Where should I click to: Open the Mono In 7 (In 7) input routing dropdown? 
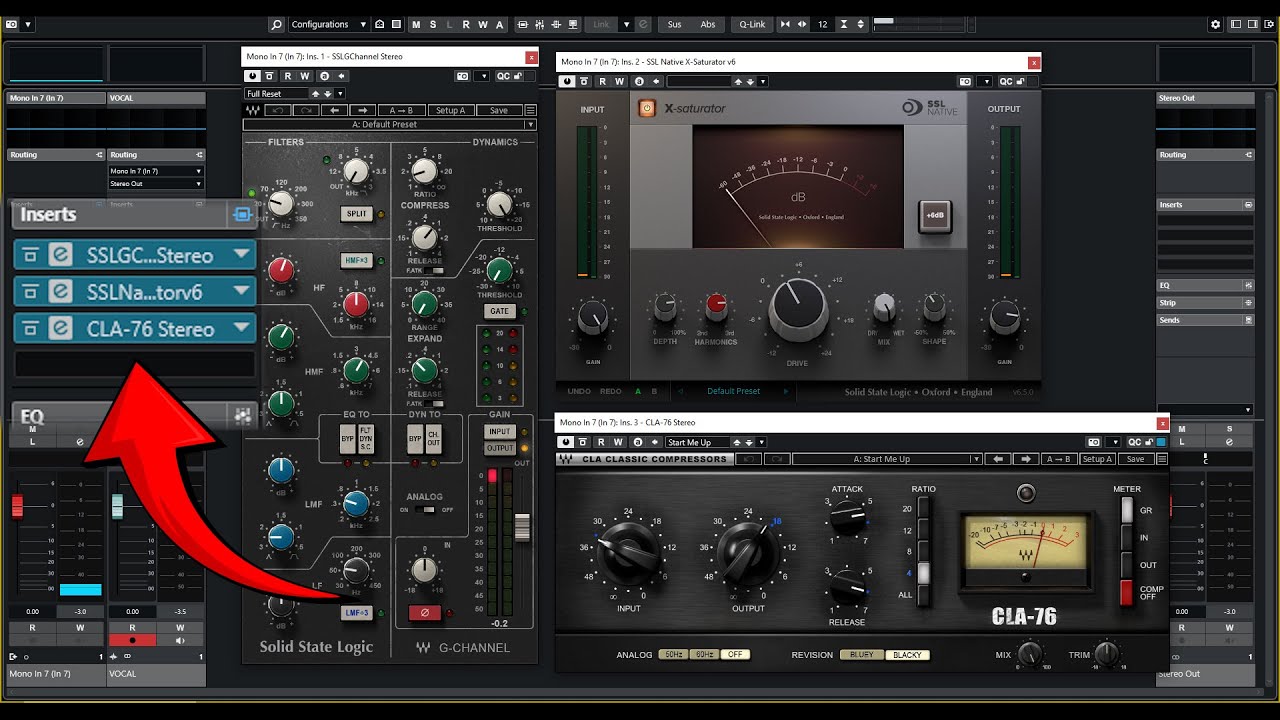[156, 171]
